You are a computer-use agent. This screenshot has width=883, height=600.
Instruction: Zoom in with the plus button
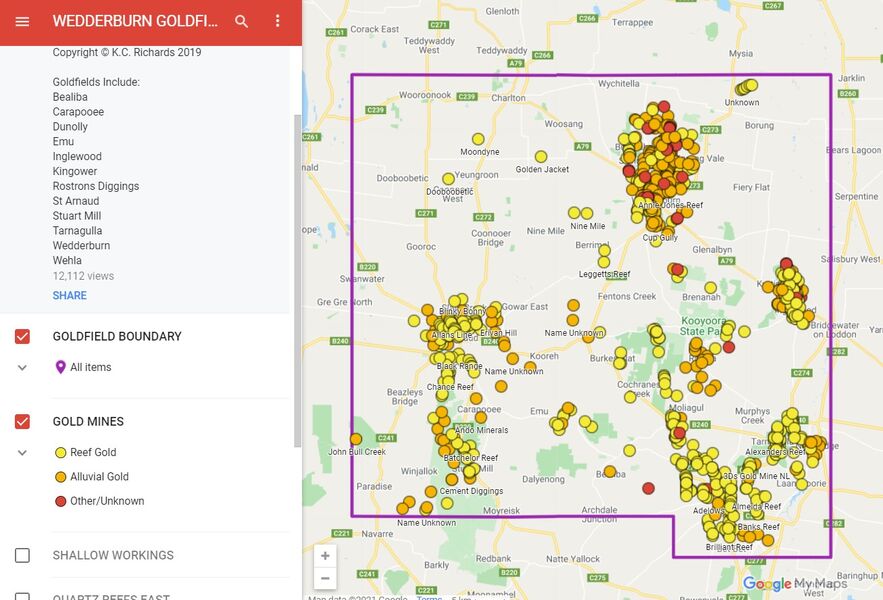[325, 556]
